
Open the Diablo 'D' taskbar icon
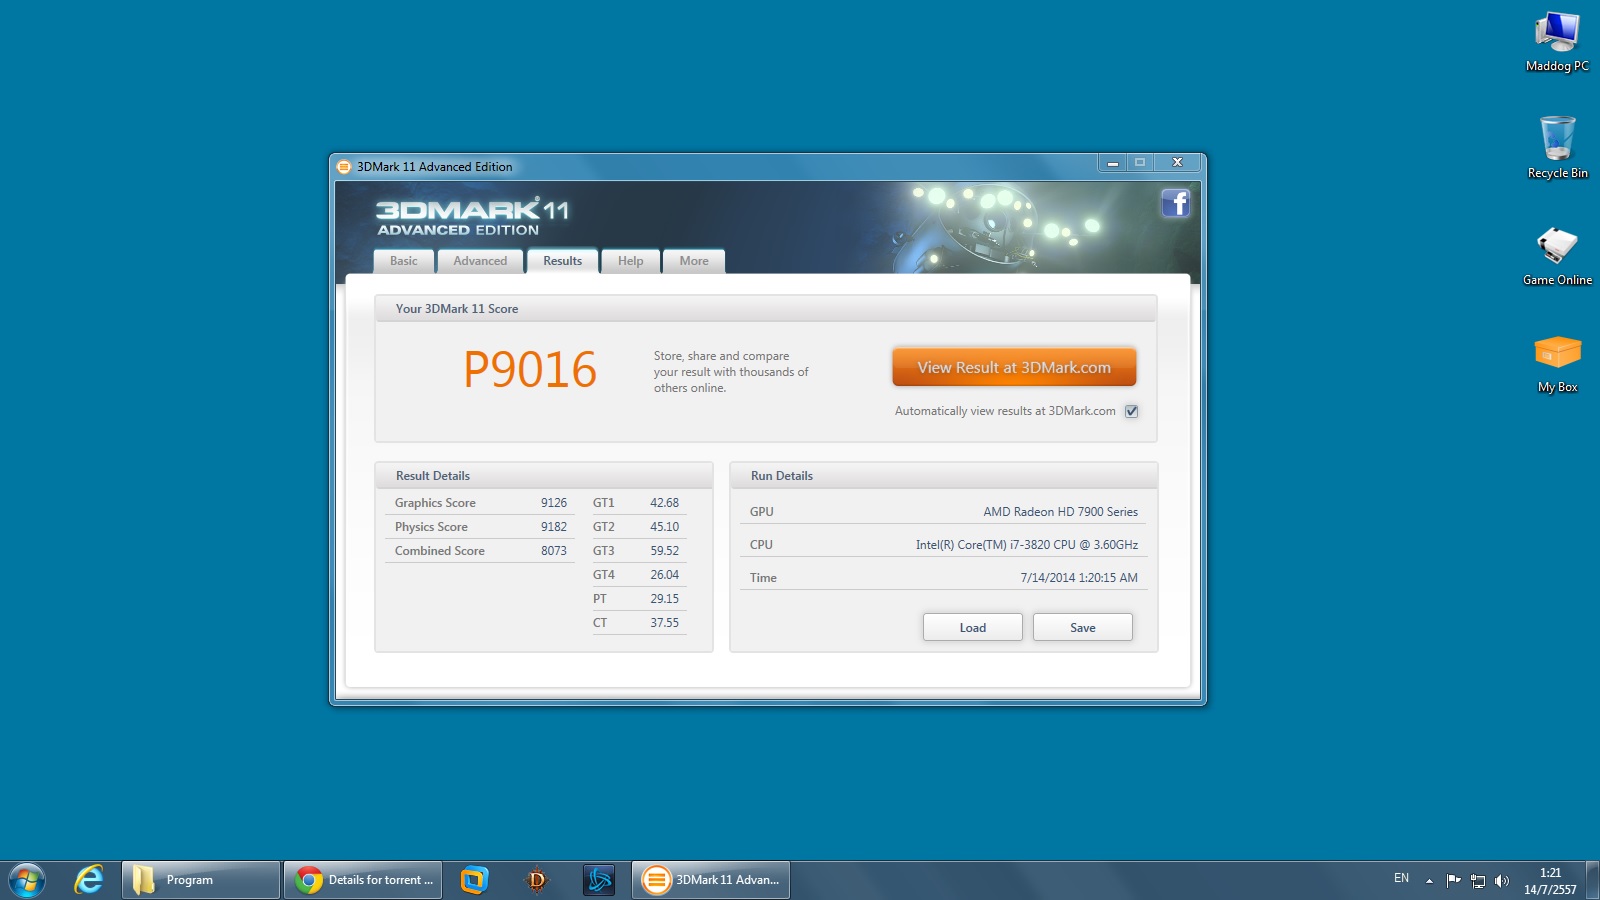[536, 880]
